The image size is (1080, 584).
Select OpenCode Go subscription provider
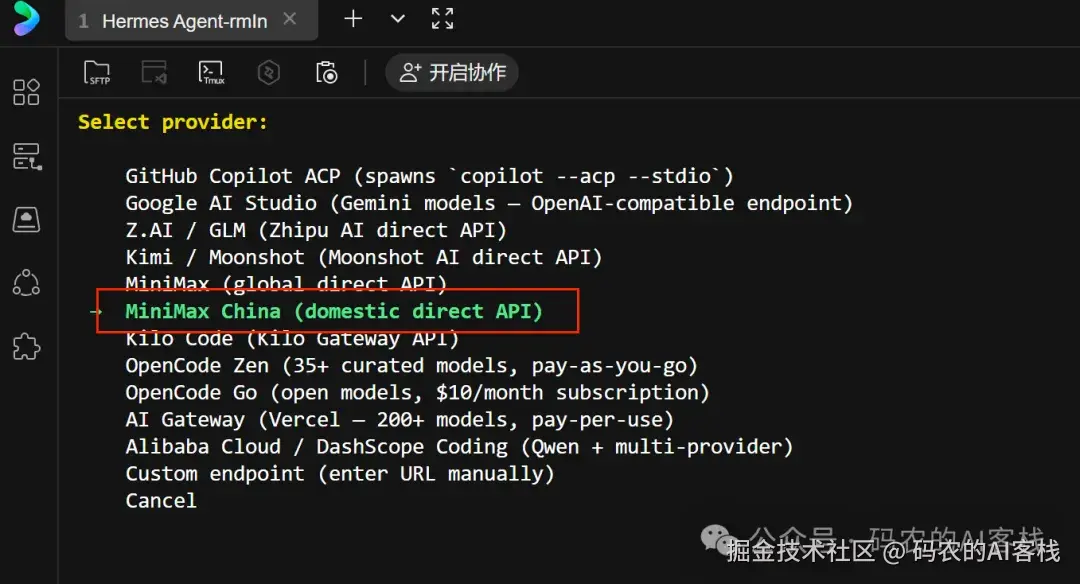(417, 393)
